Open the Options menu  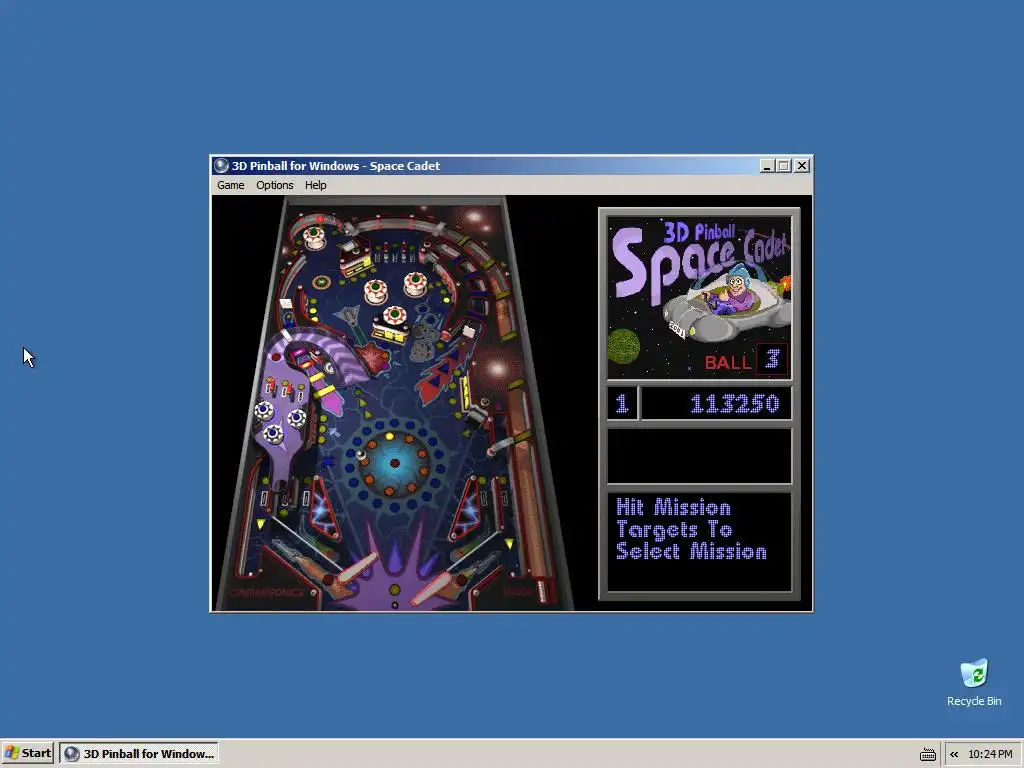pyautogui.click(x=274, y=185)
